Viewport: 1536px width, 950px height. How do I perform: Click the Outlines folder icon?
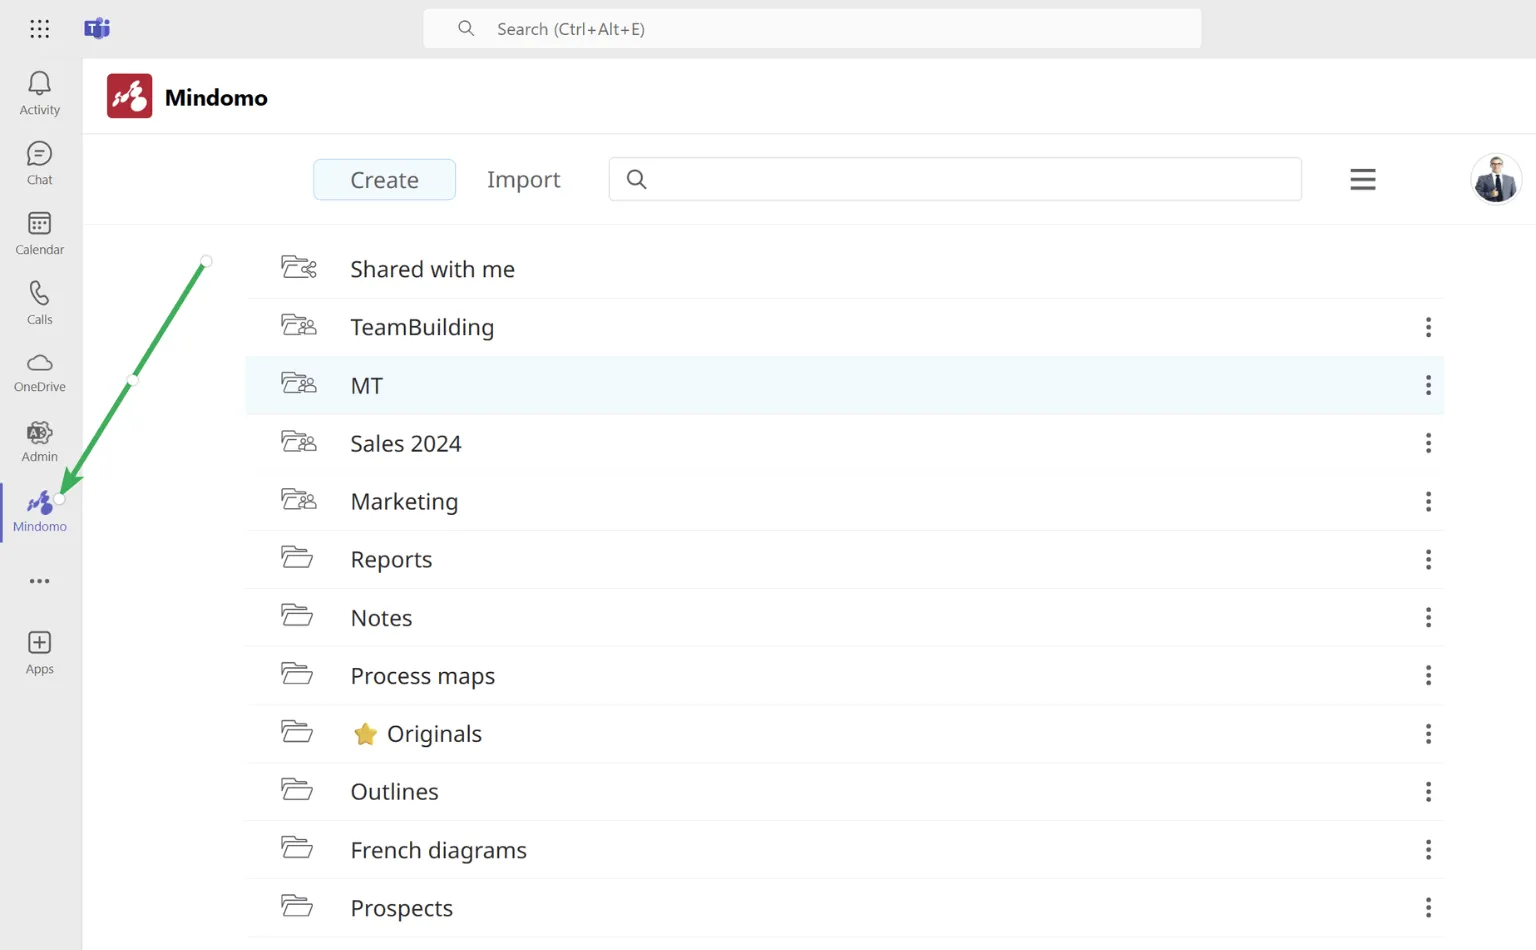tap(297, 789)
